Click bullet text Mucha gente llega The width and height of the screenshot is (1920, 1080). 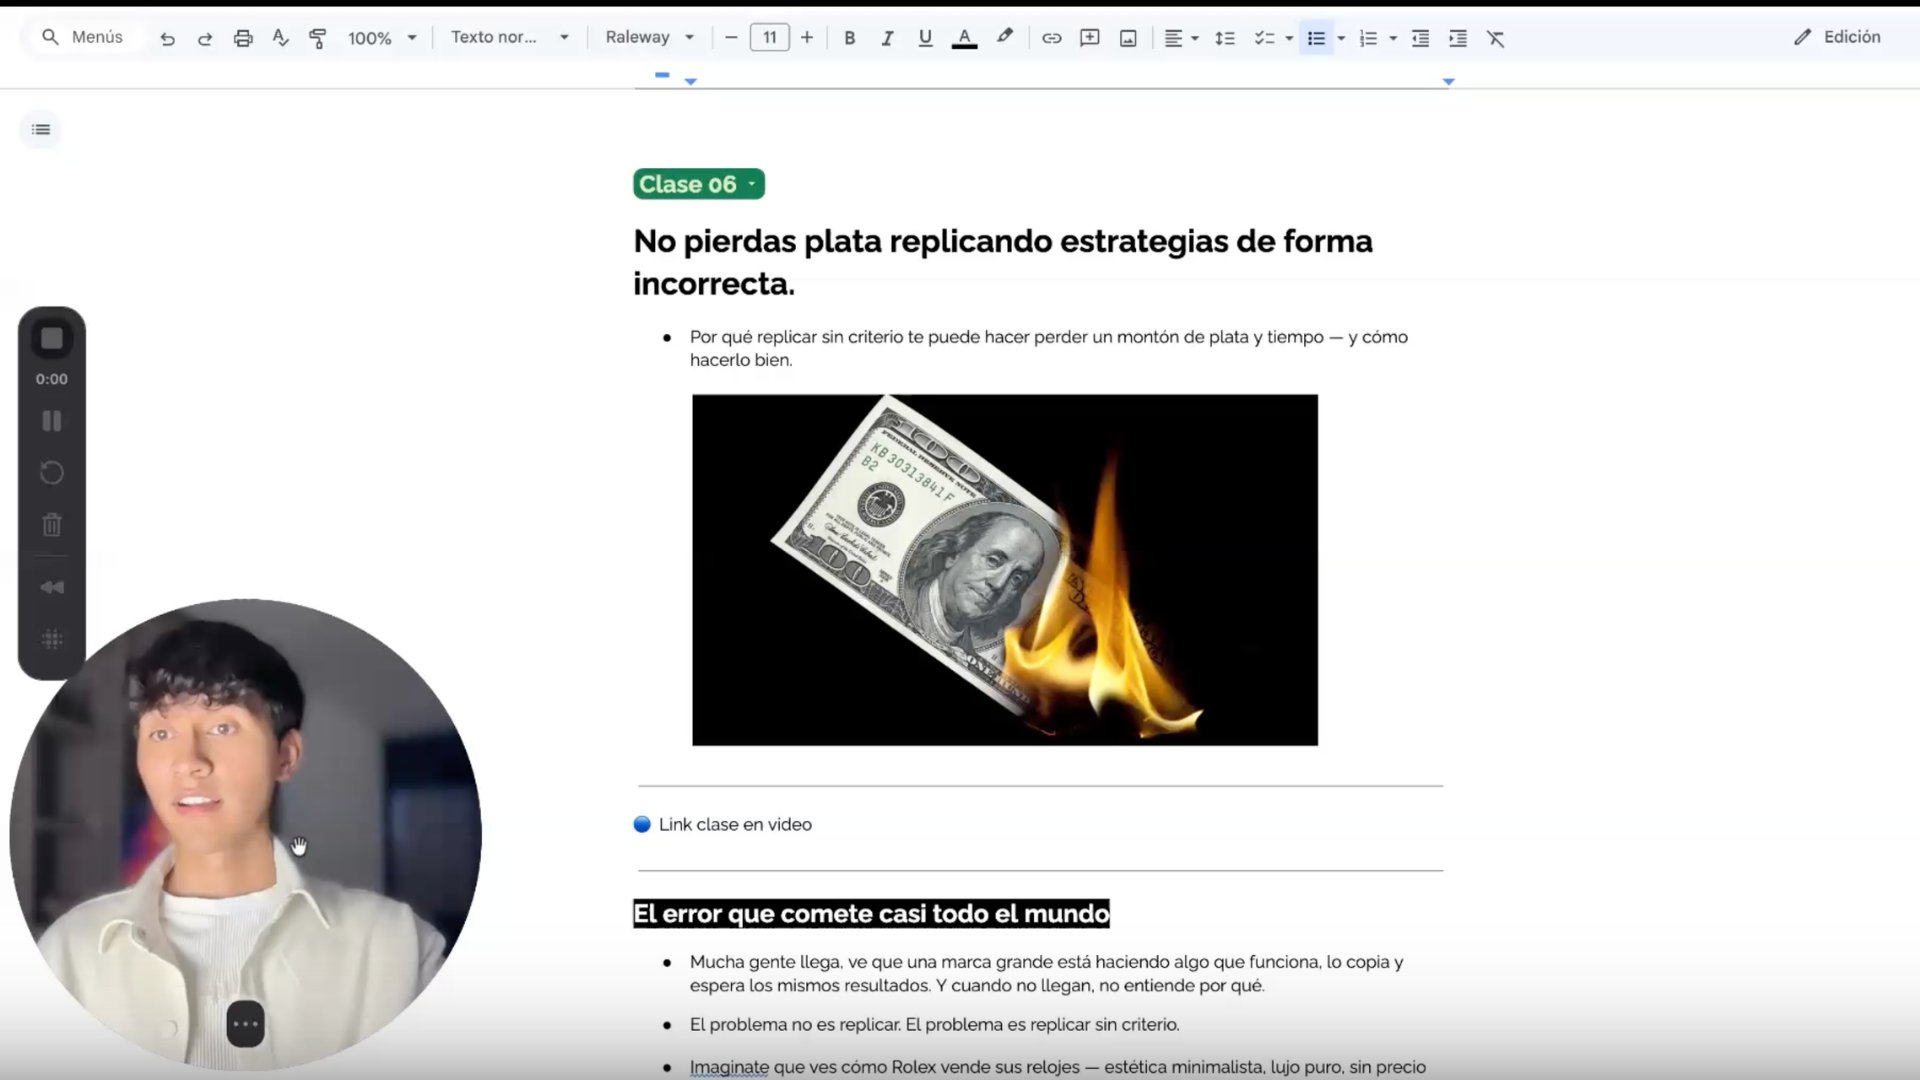[1046, 974]
